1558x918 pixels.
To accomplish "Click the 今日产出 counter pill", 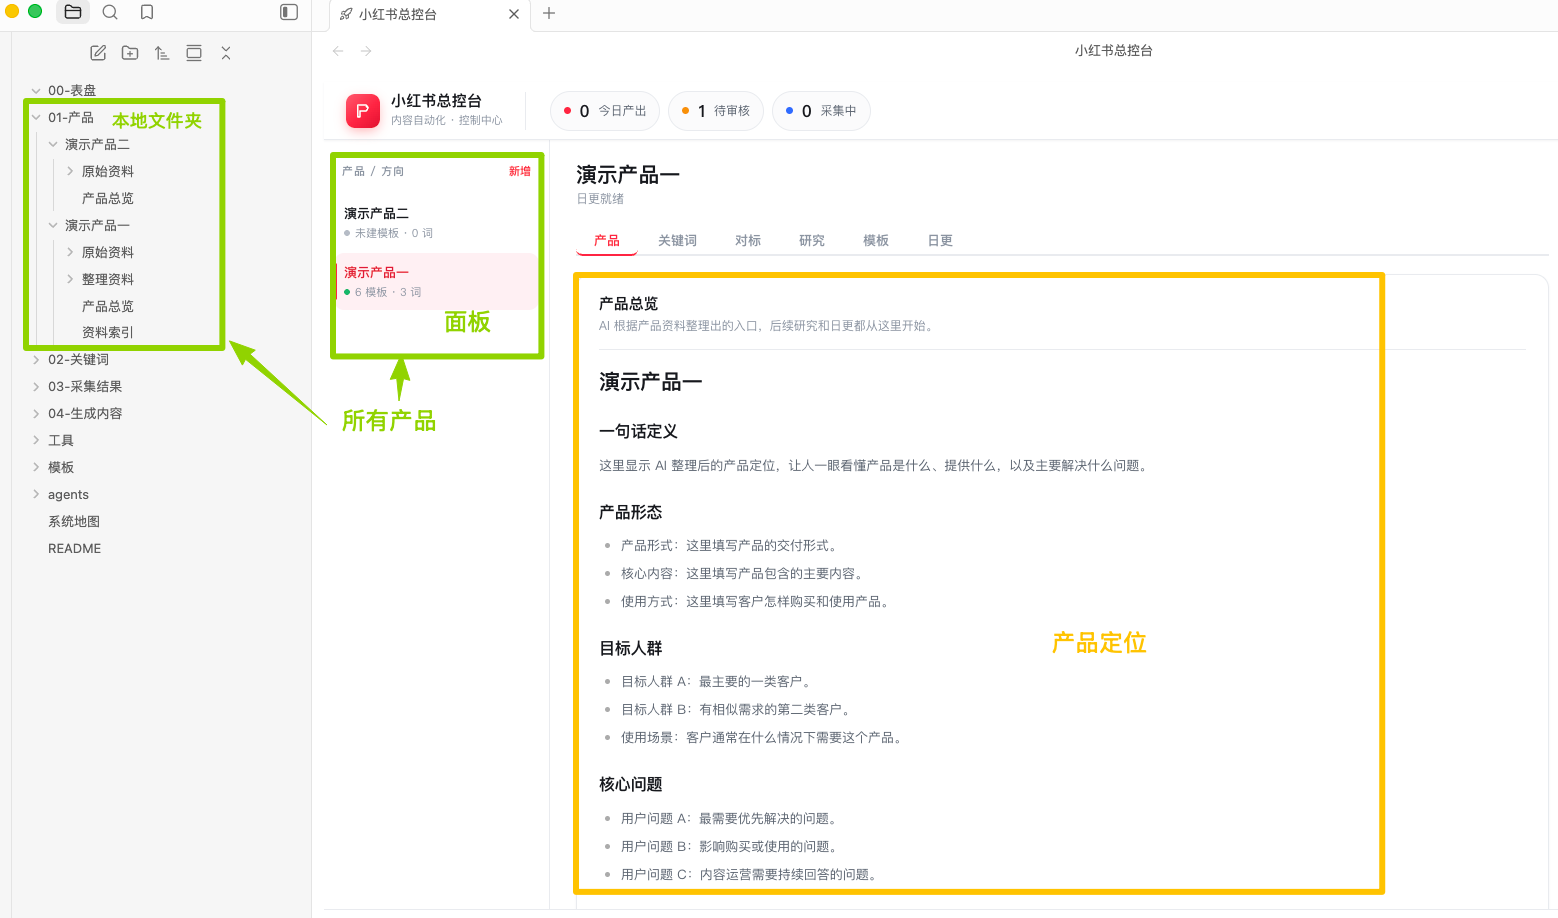I will 605,111.
